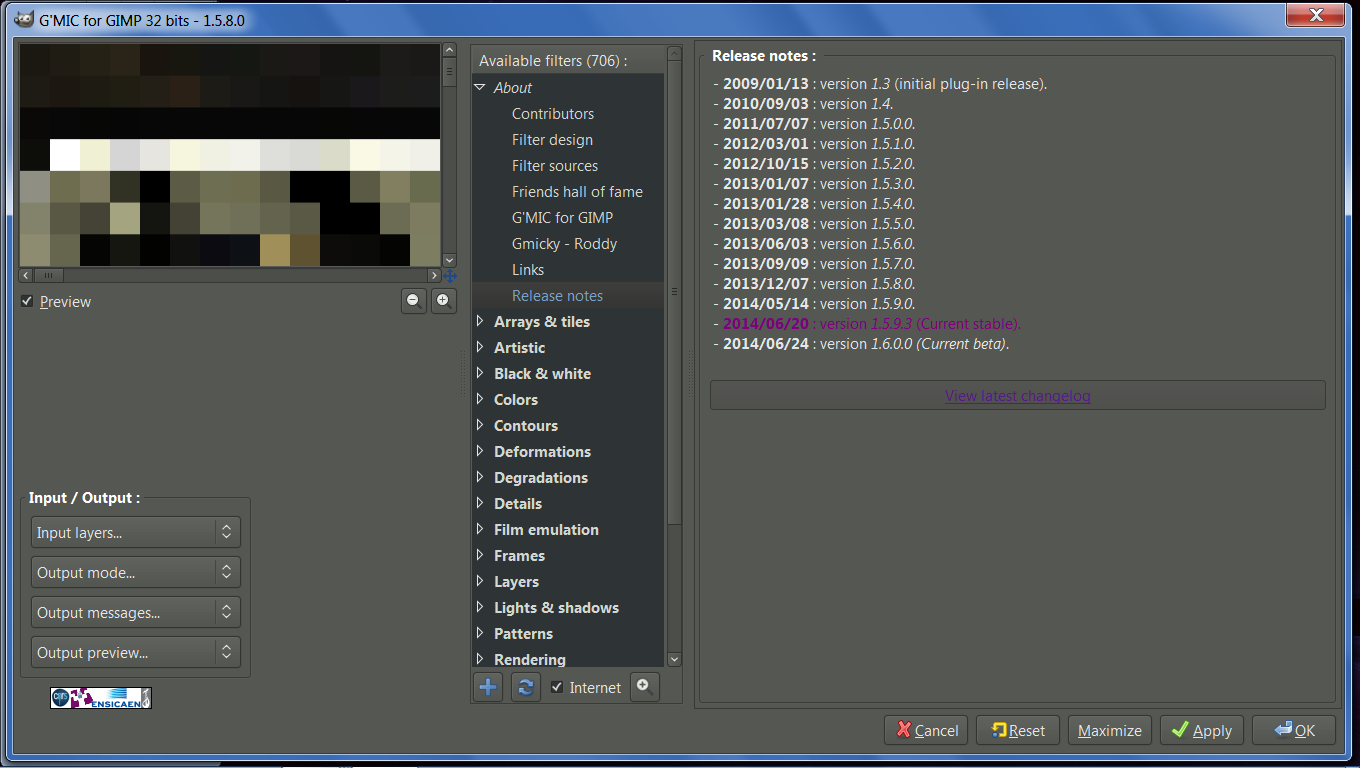The image size is (1360, 768).
Task: Expand the Rendering category
Action: point(481,659)
